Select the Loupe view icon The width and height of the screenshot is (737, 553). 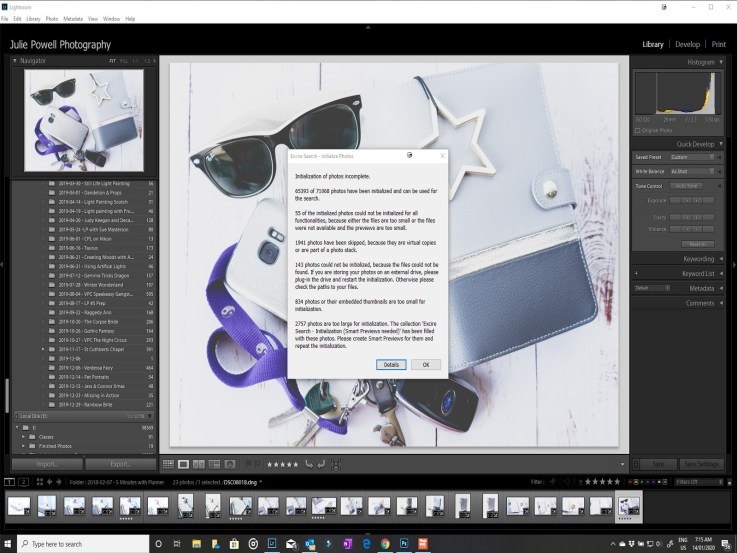[x=183, y=464]
